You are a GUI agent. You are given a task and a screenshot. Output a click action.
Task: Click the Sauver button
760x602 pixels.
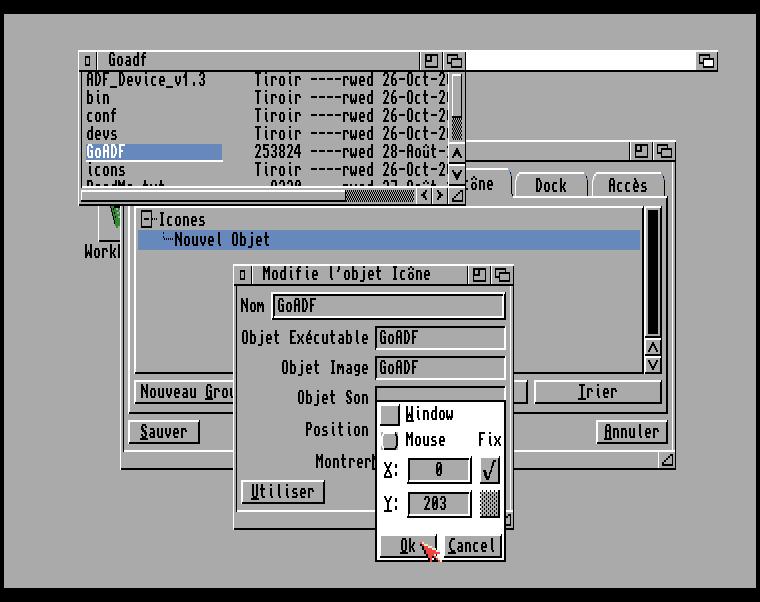(164, 432)
